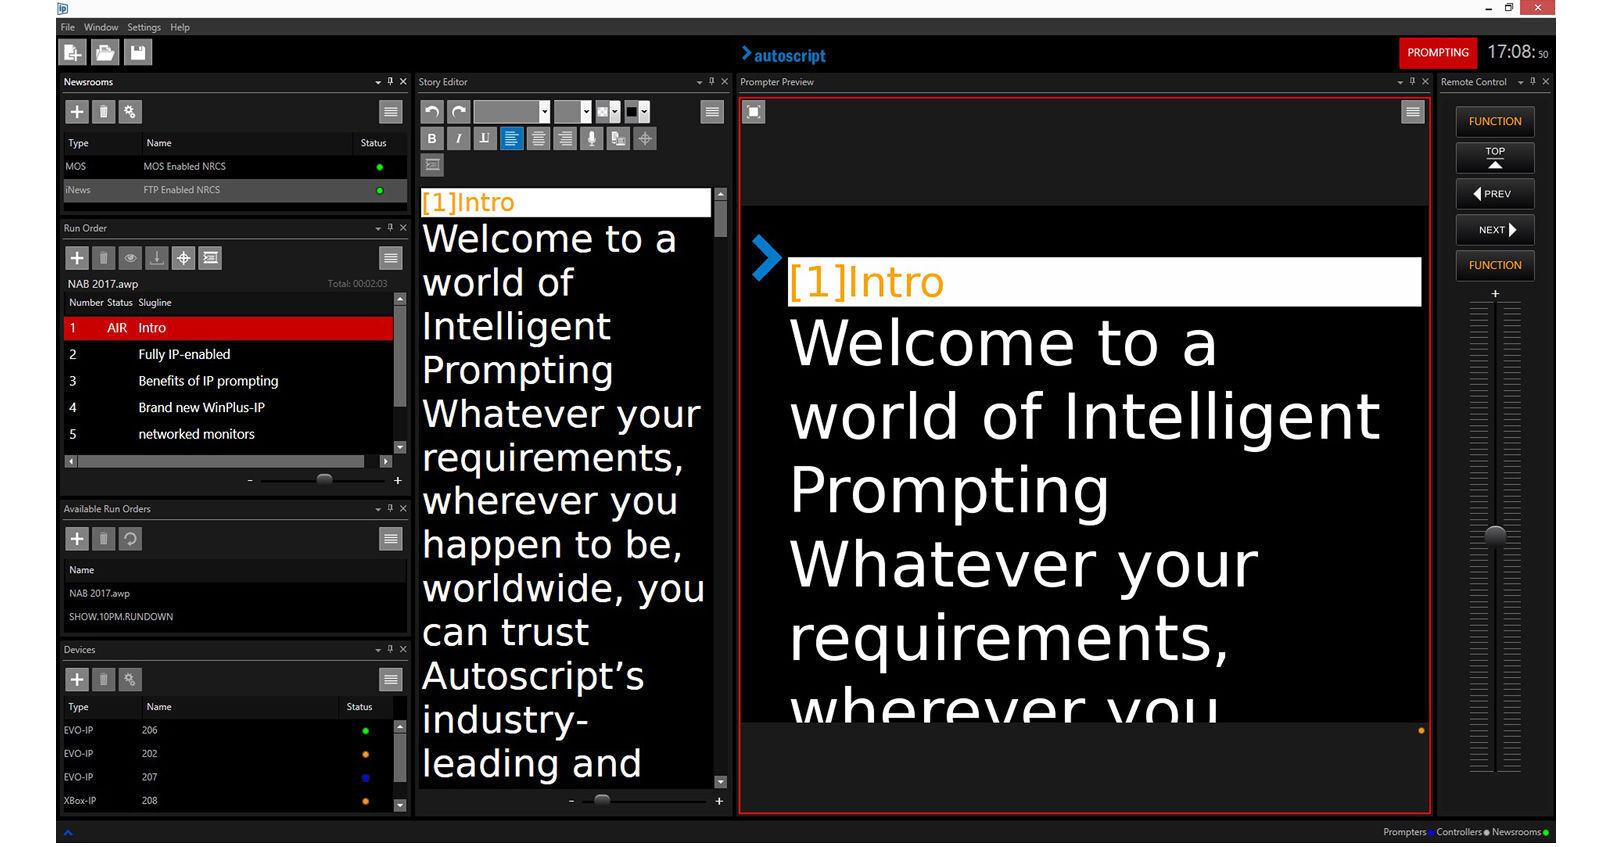Expand Newsrooms panel options arrow

coord(377,82)
